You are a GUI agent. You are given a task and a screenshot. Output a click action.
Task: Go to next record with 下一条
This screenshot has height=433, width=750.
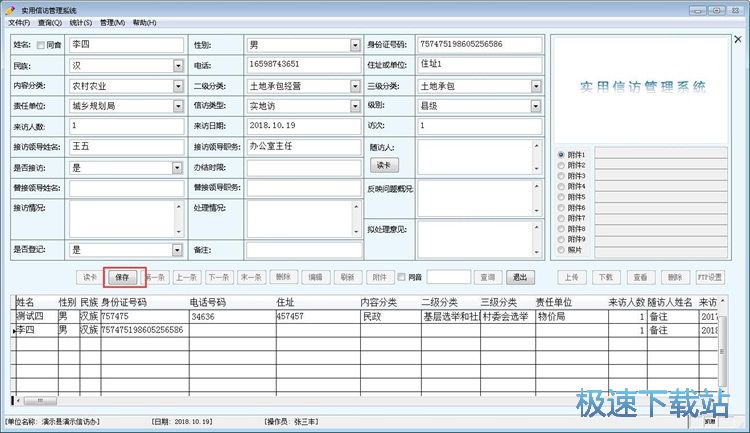tap(219, 277)
